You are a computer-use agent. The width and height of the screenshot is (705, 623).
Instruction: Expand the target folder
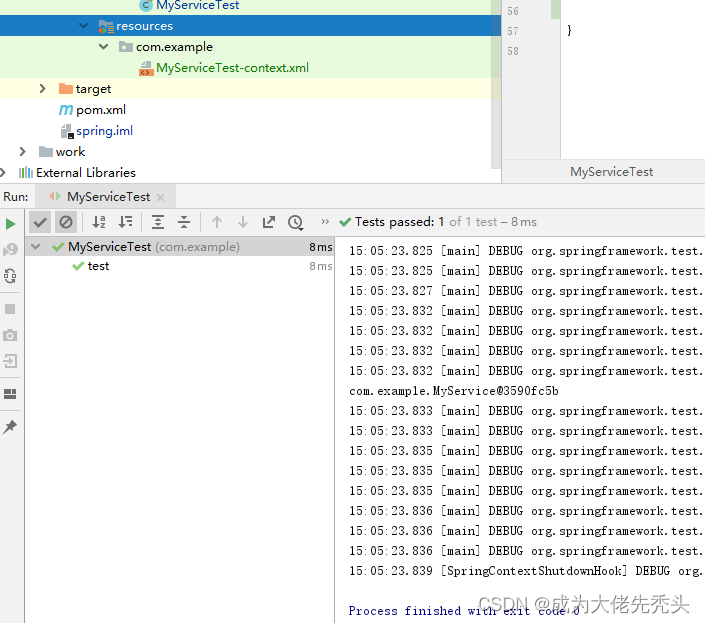point(43,89)
